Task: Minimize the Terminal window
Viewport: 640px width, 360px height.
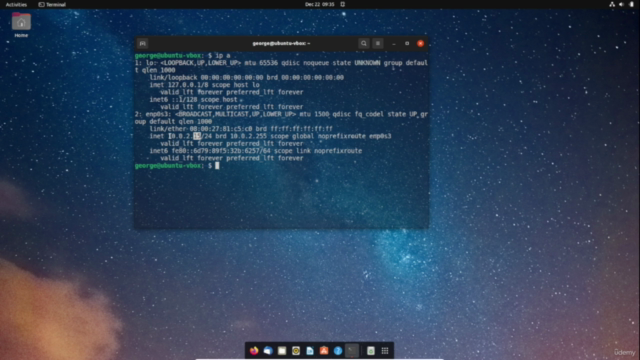Action: (394, 43)
